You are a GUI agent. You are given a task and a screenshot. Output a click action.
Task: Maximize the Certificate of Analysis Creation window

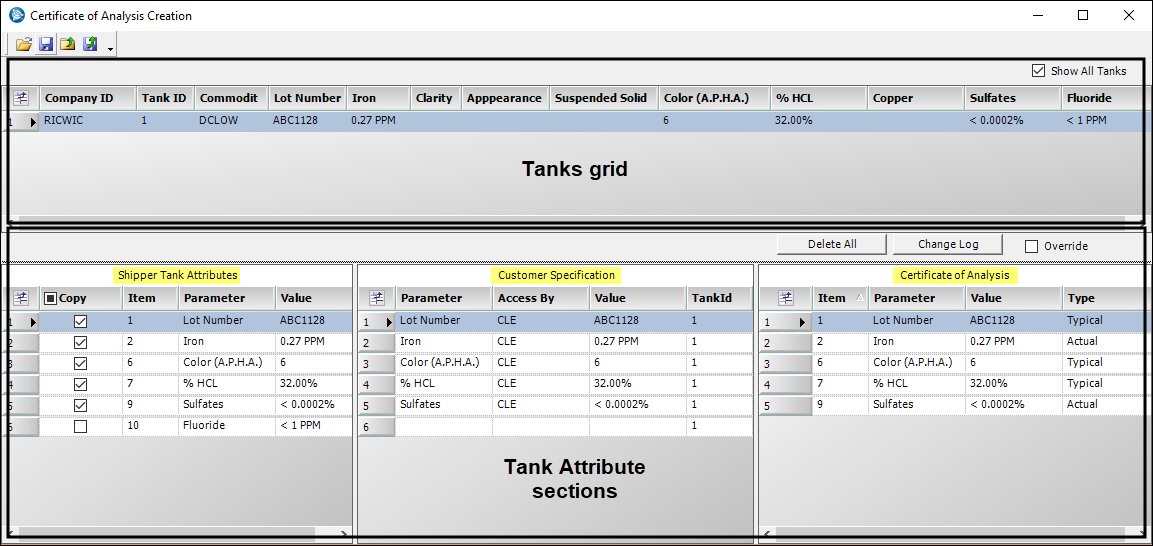click(x=1082, y=15)
